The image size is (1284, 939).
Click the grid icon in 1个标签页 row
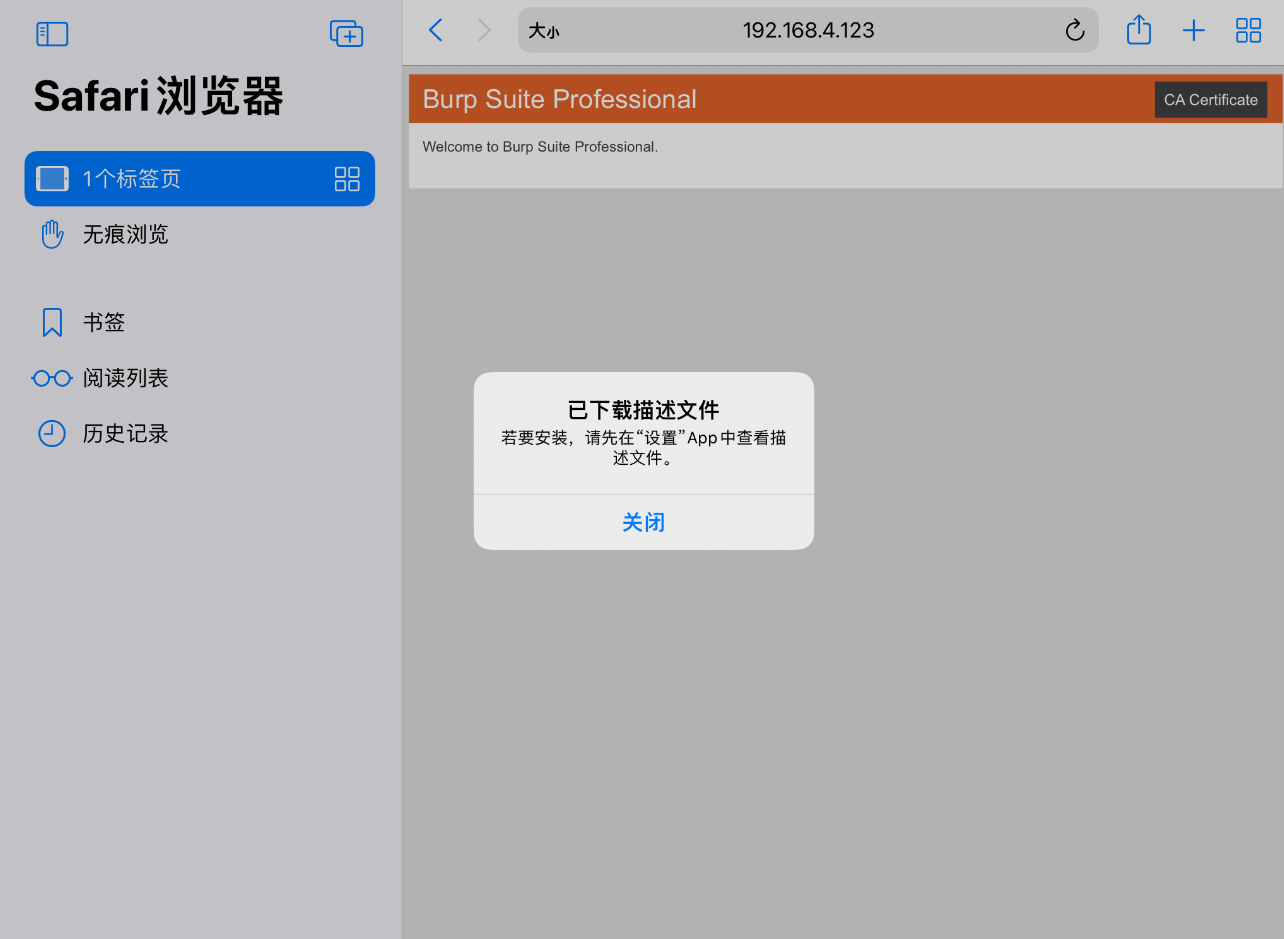(x=347, y=179)
